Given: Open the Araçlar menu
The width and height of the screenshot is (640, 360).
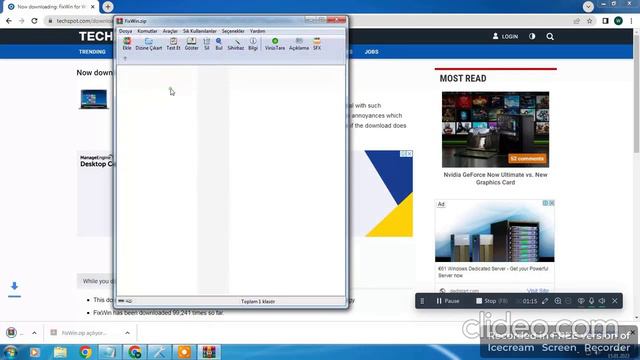Looking at the screenshot, I should pos(170,31).
